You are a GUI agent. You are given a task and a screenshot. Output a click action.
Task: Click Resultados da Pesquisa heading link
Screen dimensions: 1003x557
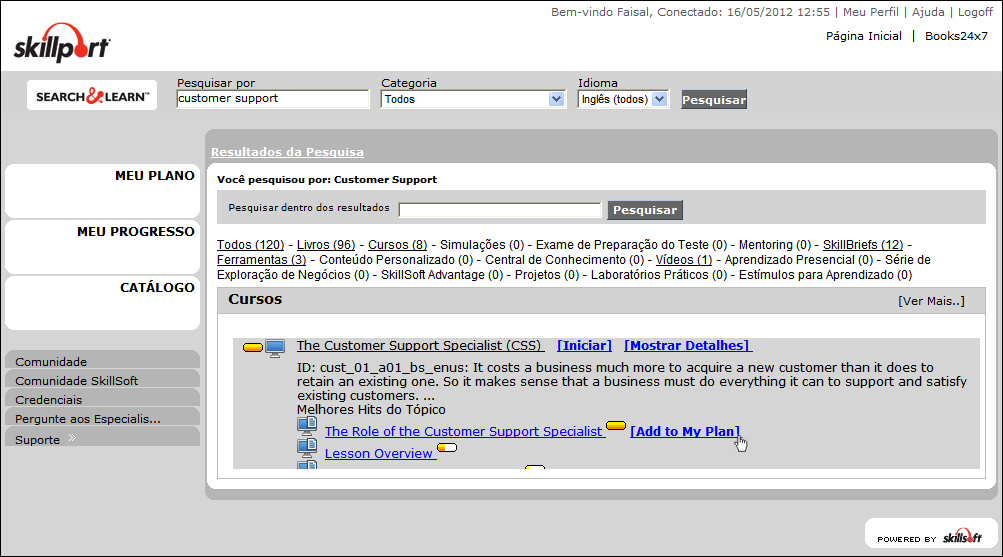click(287, 152)
